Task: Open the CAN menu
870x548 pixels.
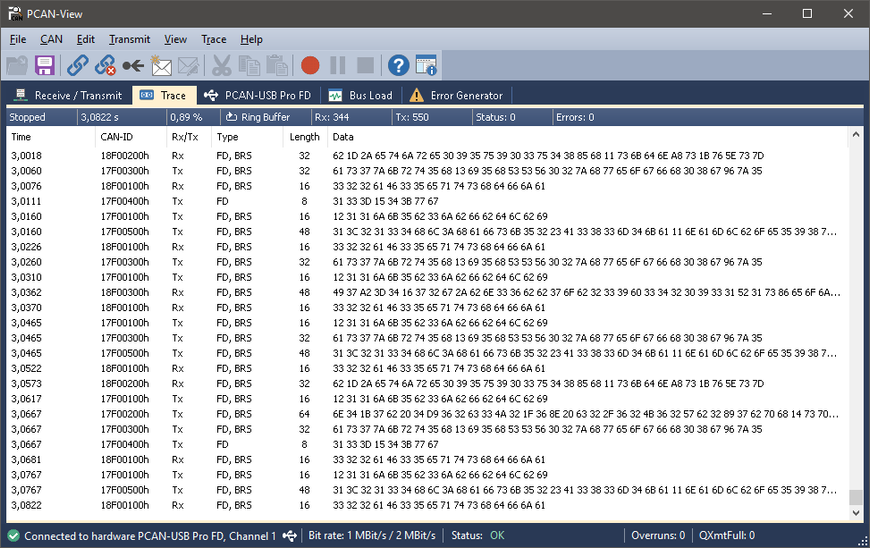Action: point(51,39)
